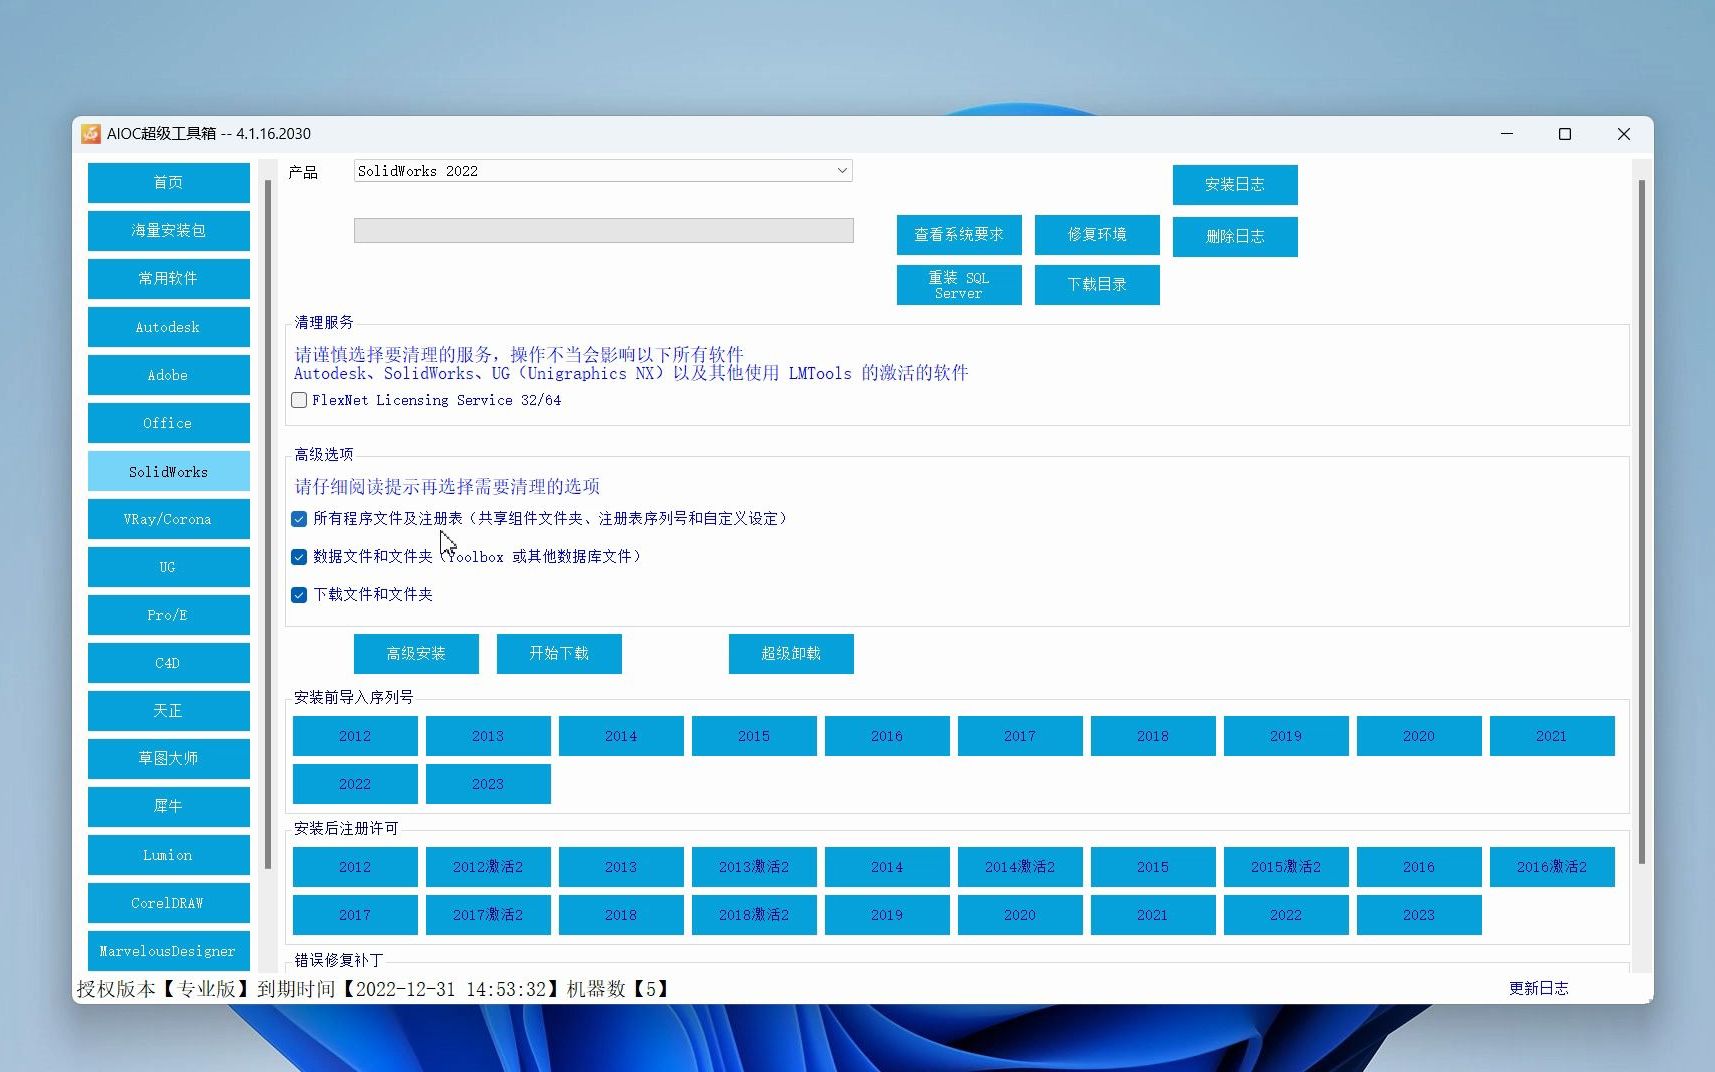Image resolution: width=1715 pixels, height=1072 pixels.
Task: Click 2017激活2 license button
Action: coord(488,915)
